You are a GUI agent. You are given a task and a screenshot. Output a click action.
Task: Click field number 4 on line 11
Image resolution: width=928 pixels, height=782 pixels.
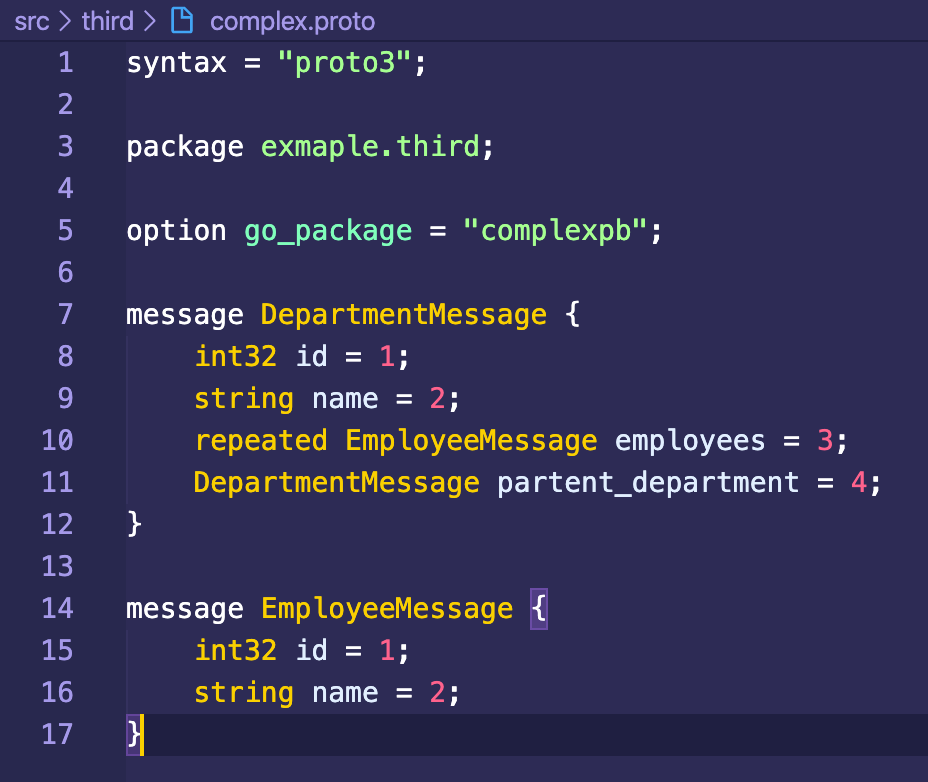point(859,482)
